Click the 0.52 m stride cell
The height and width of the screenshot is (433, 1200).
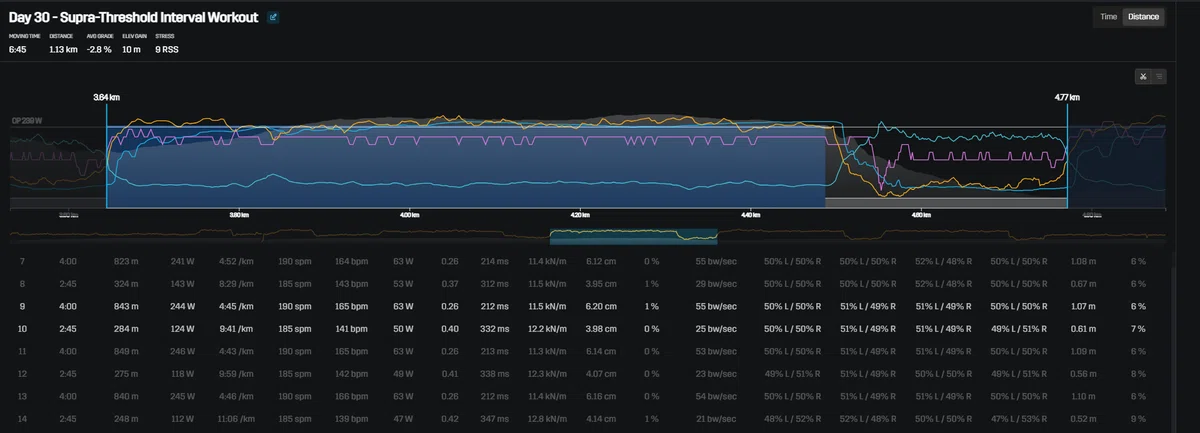(1084, 418)
